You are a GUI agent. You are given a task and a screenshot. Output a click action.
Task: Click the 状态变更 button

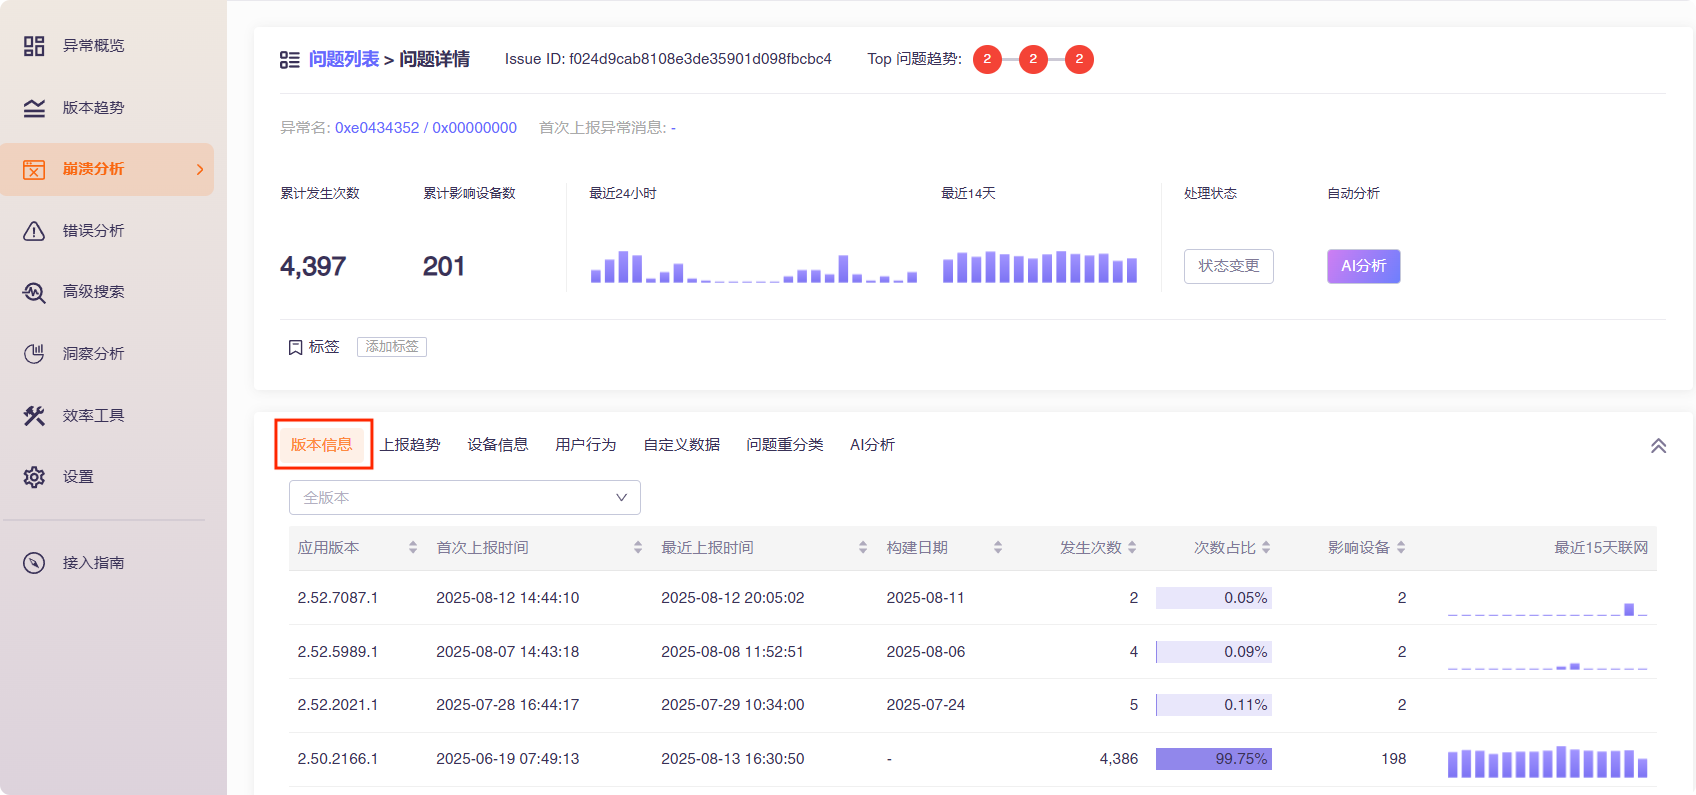click(x=1228, y=266)
